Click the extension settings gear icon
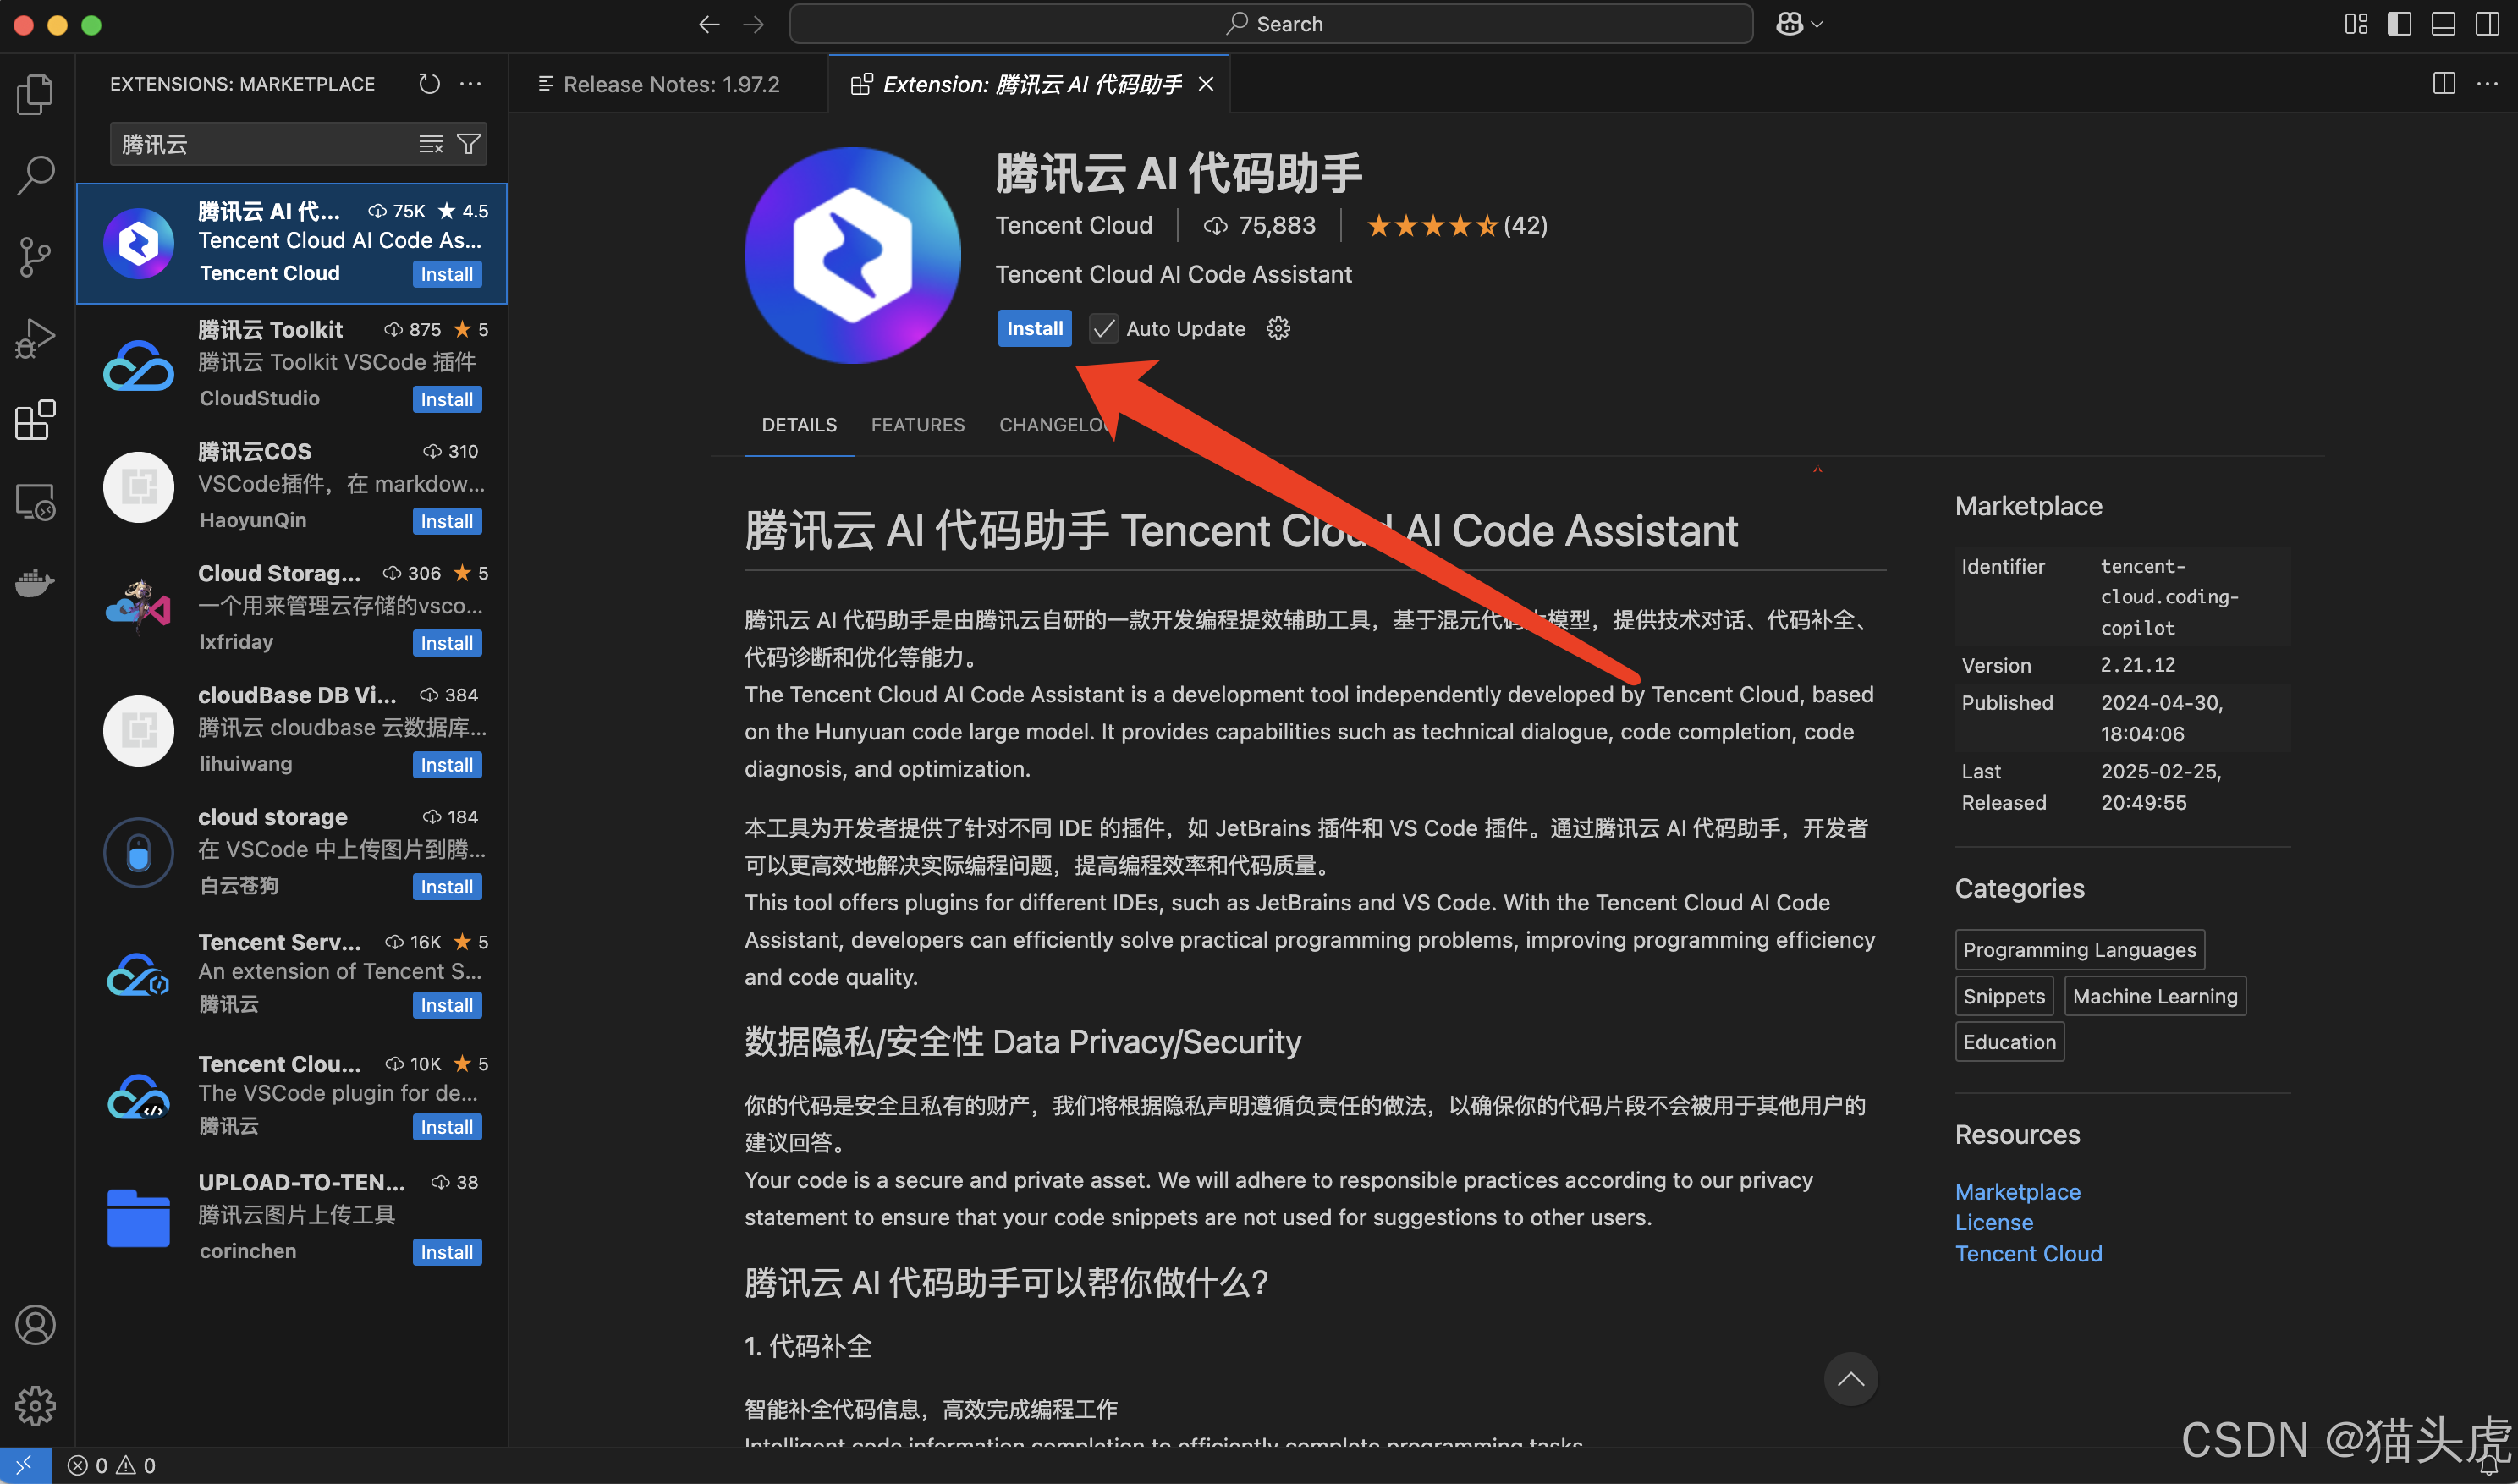Screen dimensions: 2518x1484 coord(1278,328)
